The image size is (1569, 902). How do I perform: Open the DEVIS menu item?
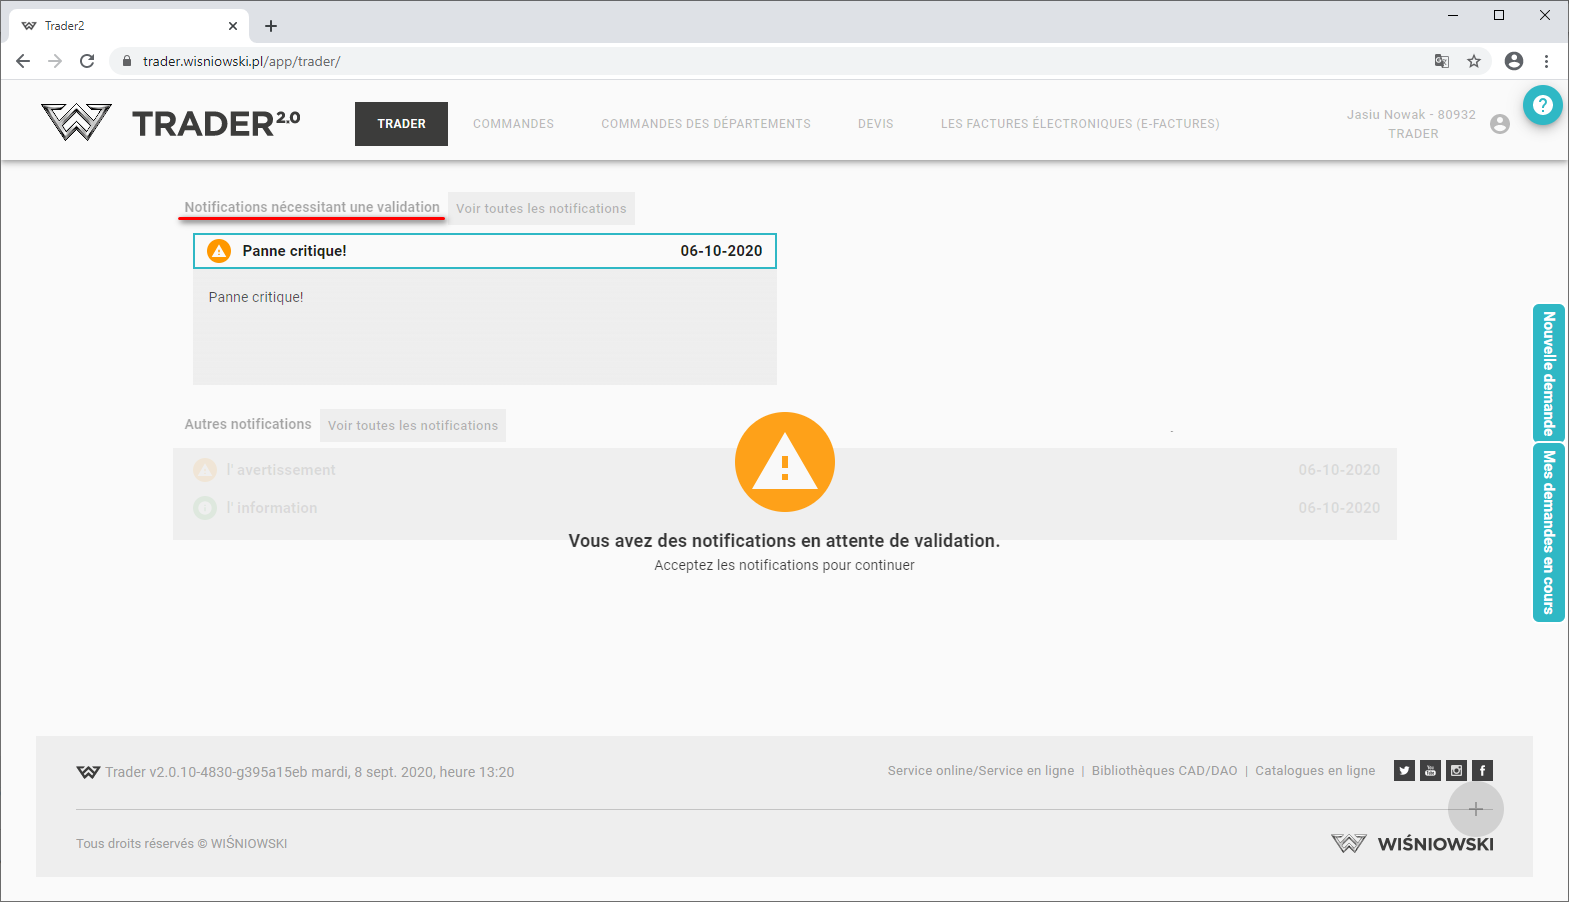pyautogui.click(x=875, y=124)
